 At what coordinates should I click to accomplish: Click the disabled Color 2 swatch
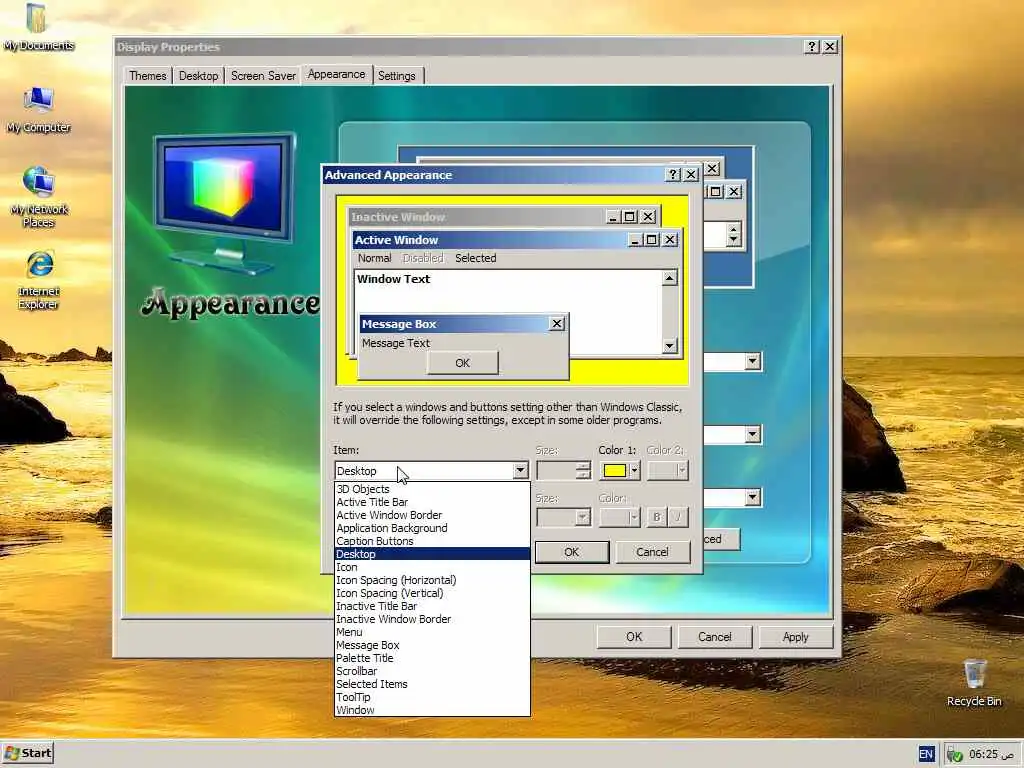pyautogui.click(x=667, y=470)
